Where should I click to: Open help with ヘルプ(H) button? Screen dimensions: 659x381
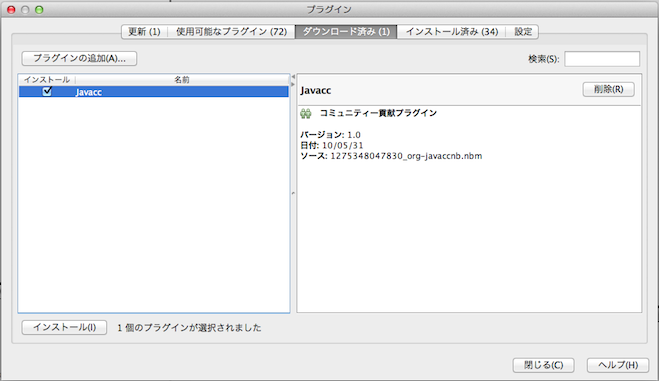(618, 365)
